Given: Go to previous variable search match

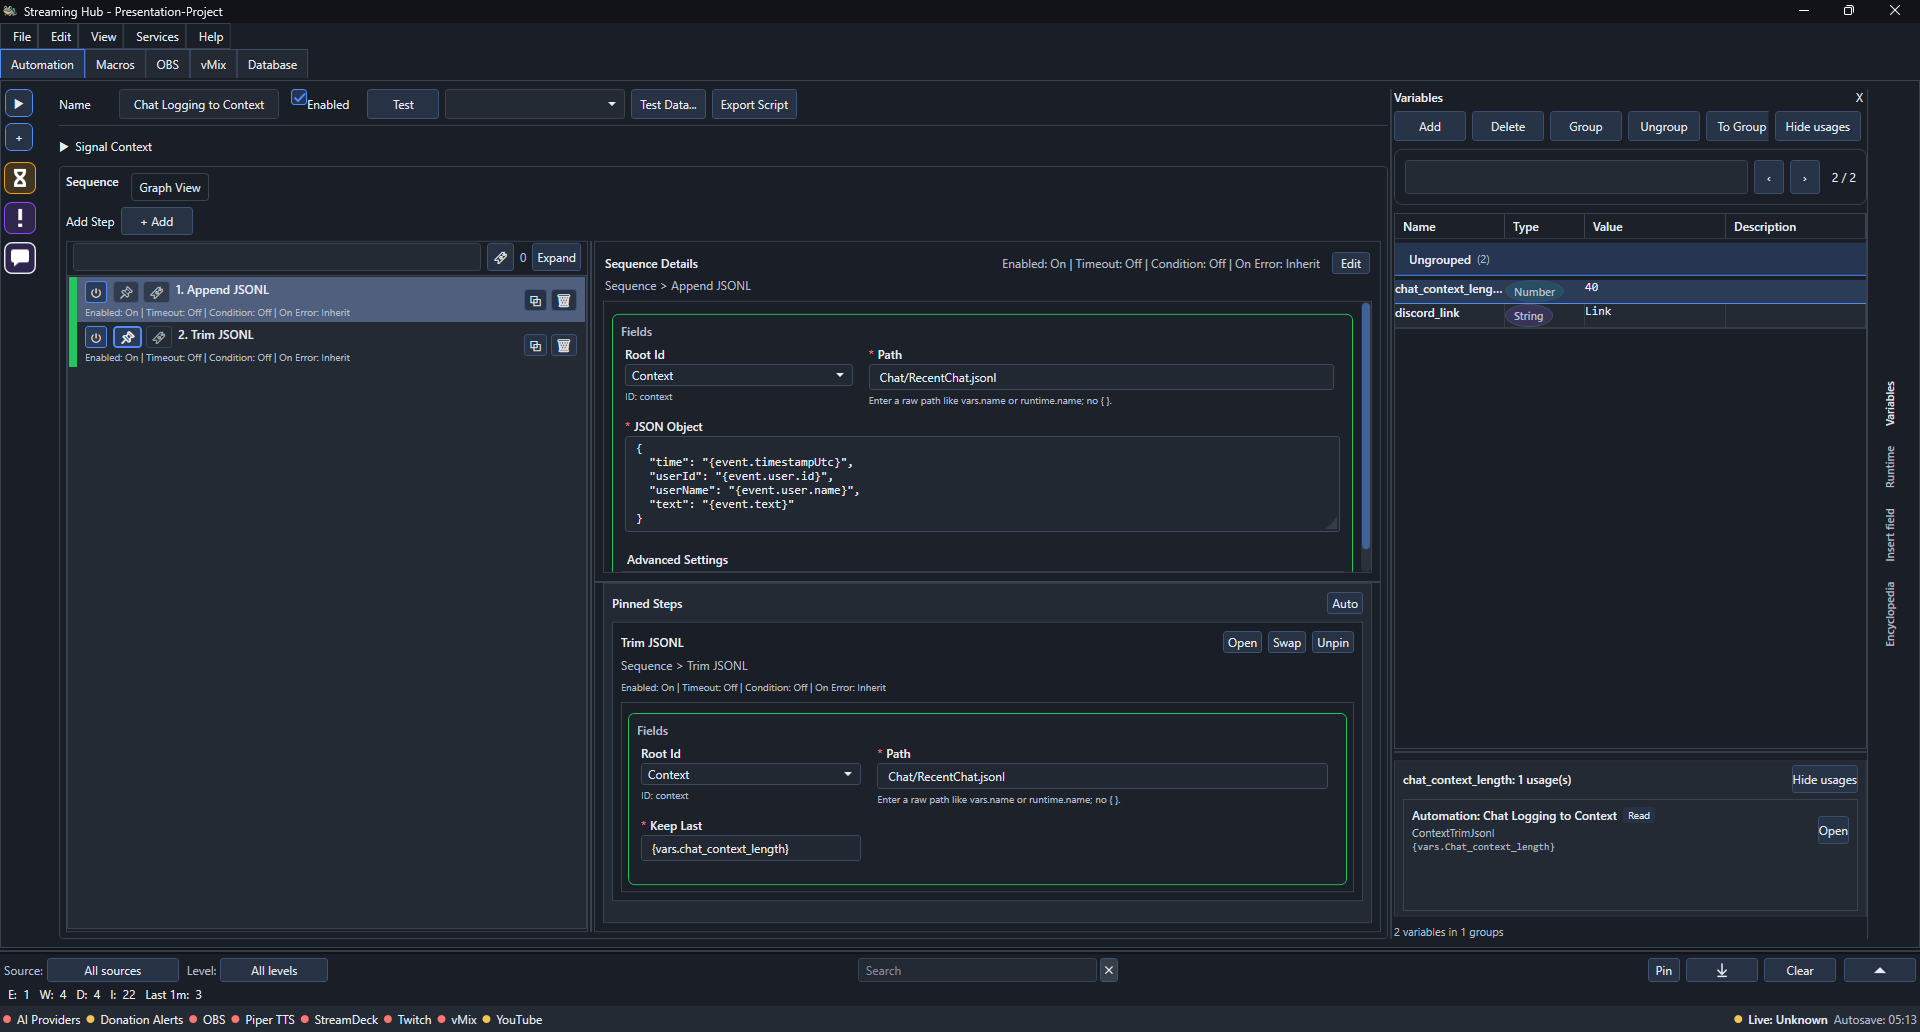Looking at the screenshot, I should click(x=1769, y=178).
